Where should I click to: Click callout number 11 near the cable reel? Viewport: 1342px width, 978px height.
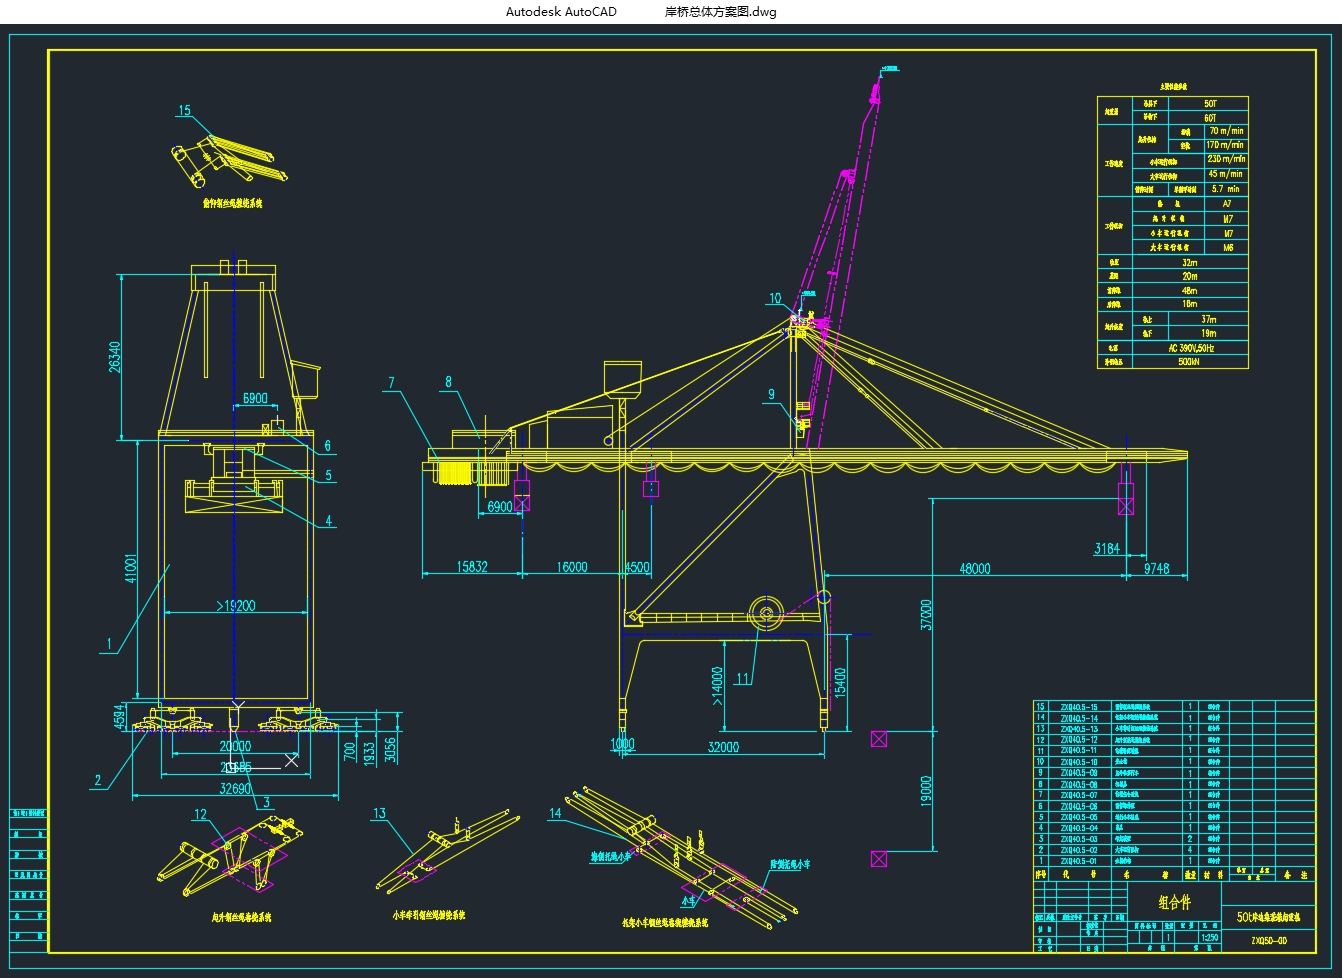(x=742, y=679)
